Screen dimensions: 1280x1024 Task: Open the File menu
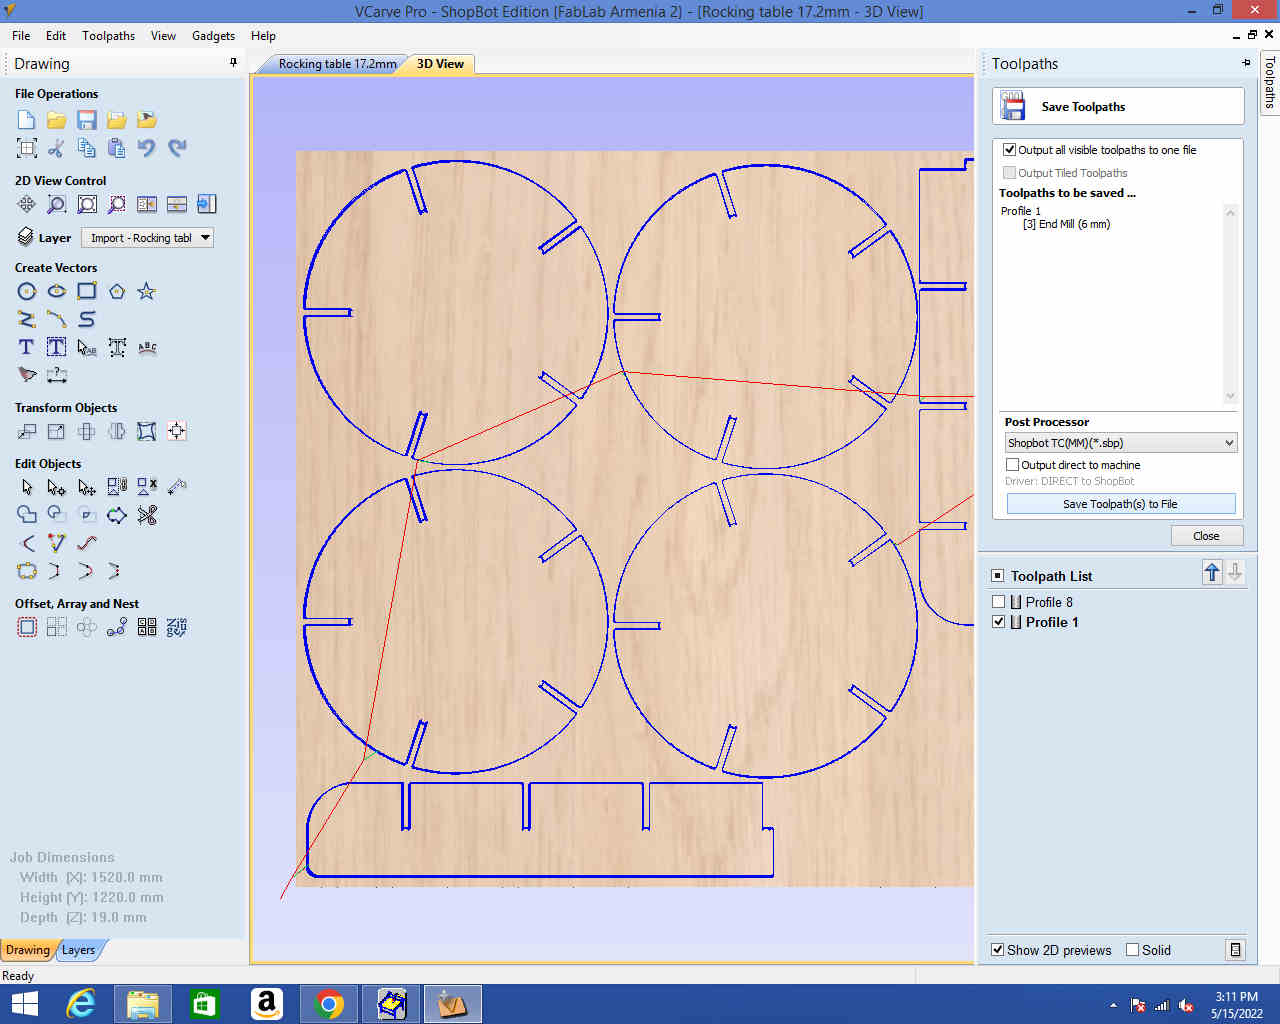21,36
